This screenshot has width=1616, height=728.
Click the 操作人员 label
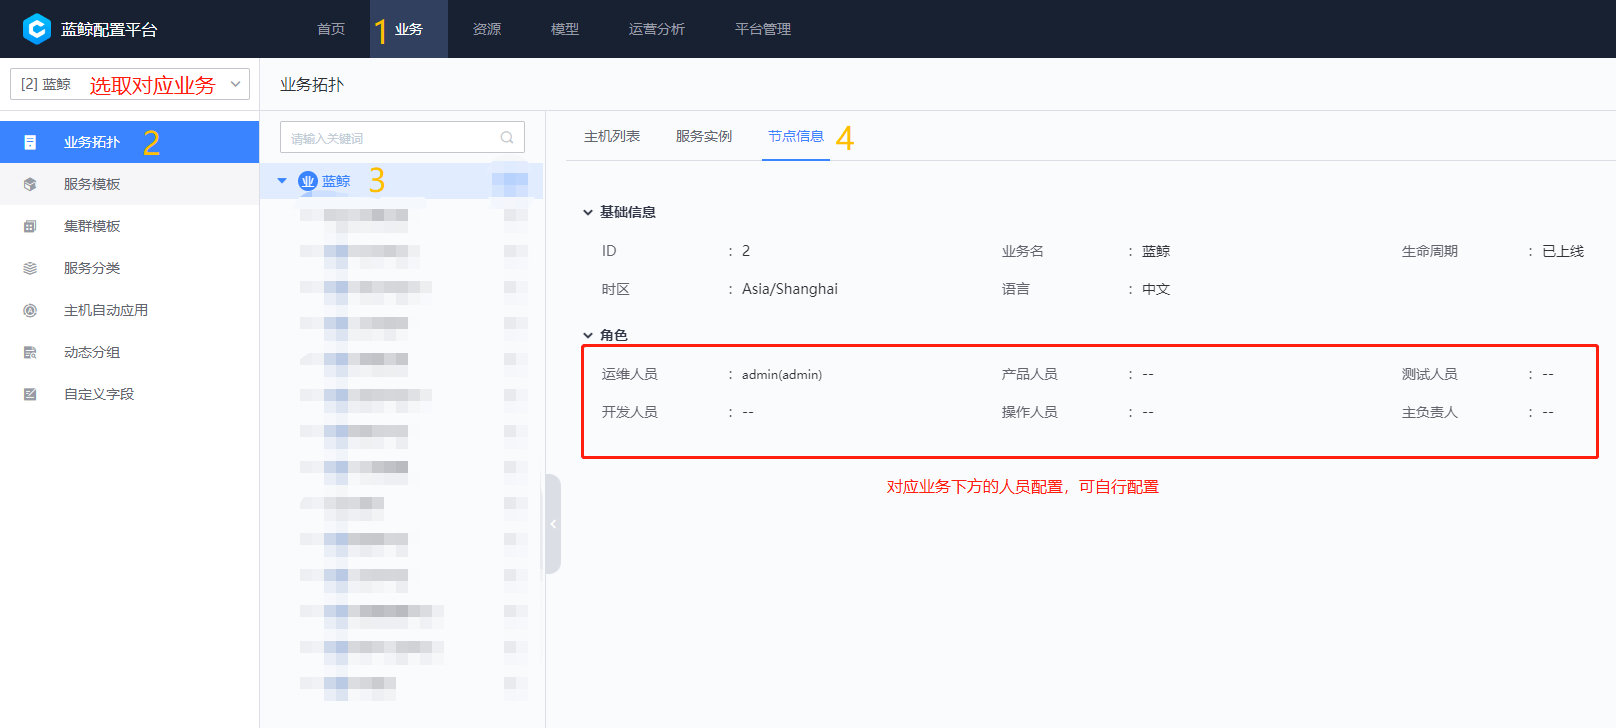1030,412
